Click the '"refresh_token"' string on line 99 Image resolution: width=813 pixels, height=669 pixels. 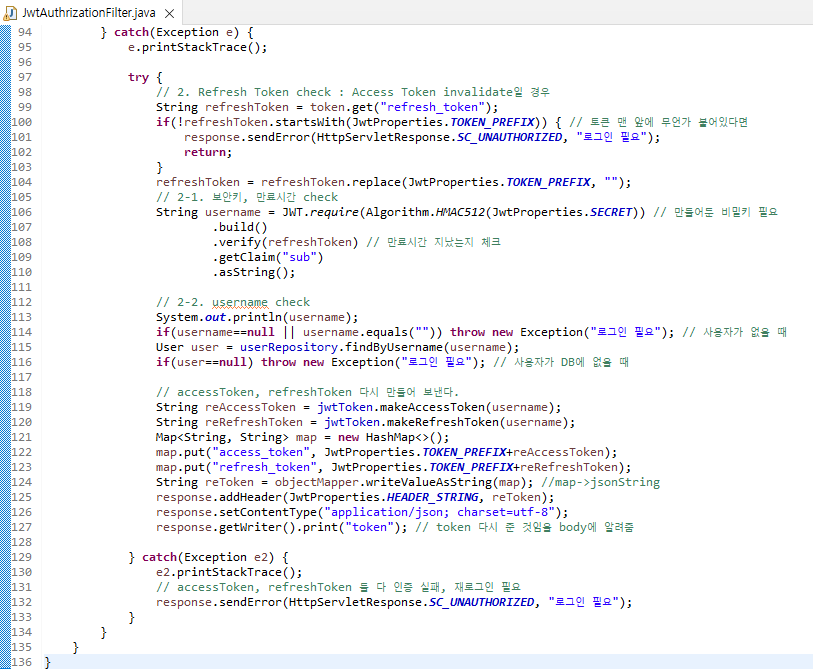coord(433,107)
